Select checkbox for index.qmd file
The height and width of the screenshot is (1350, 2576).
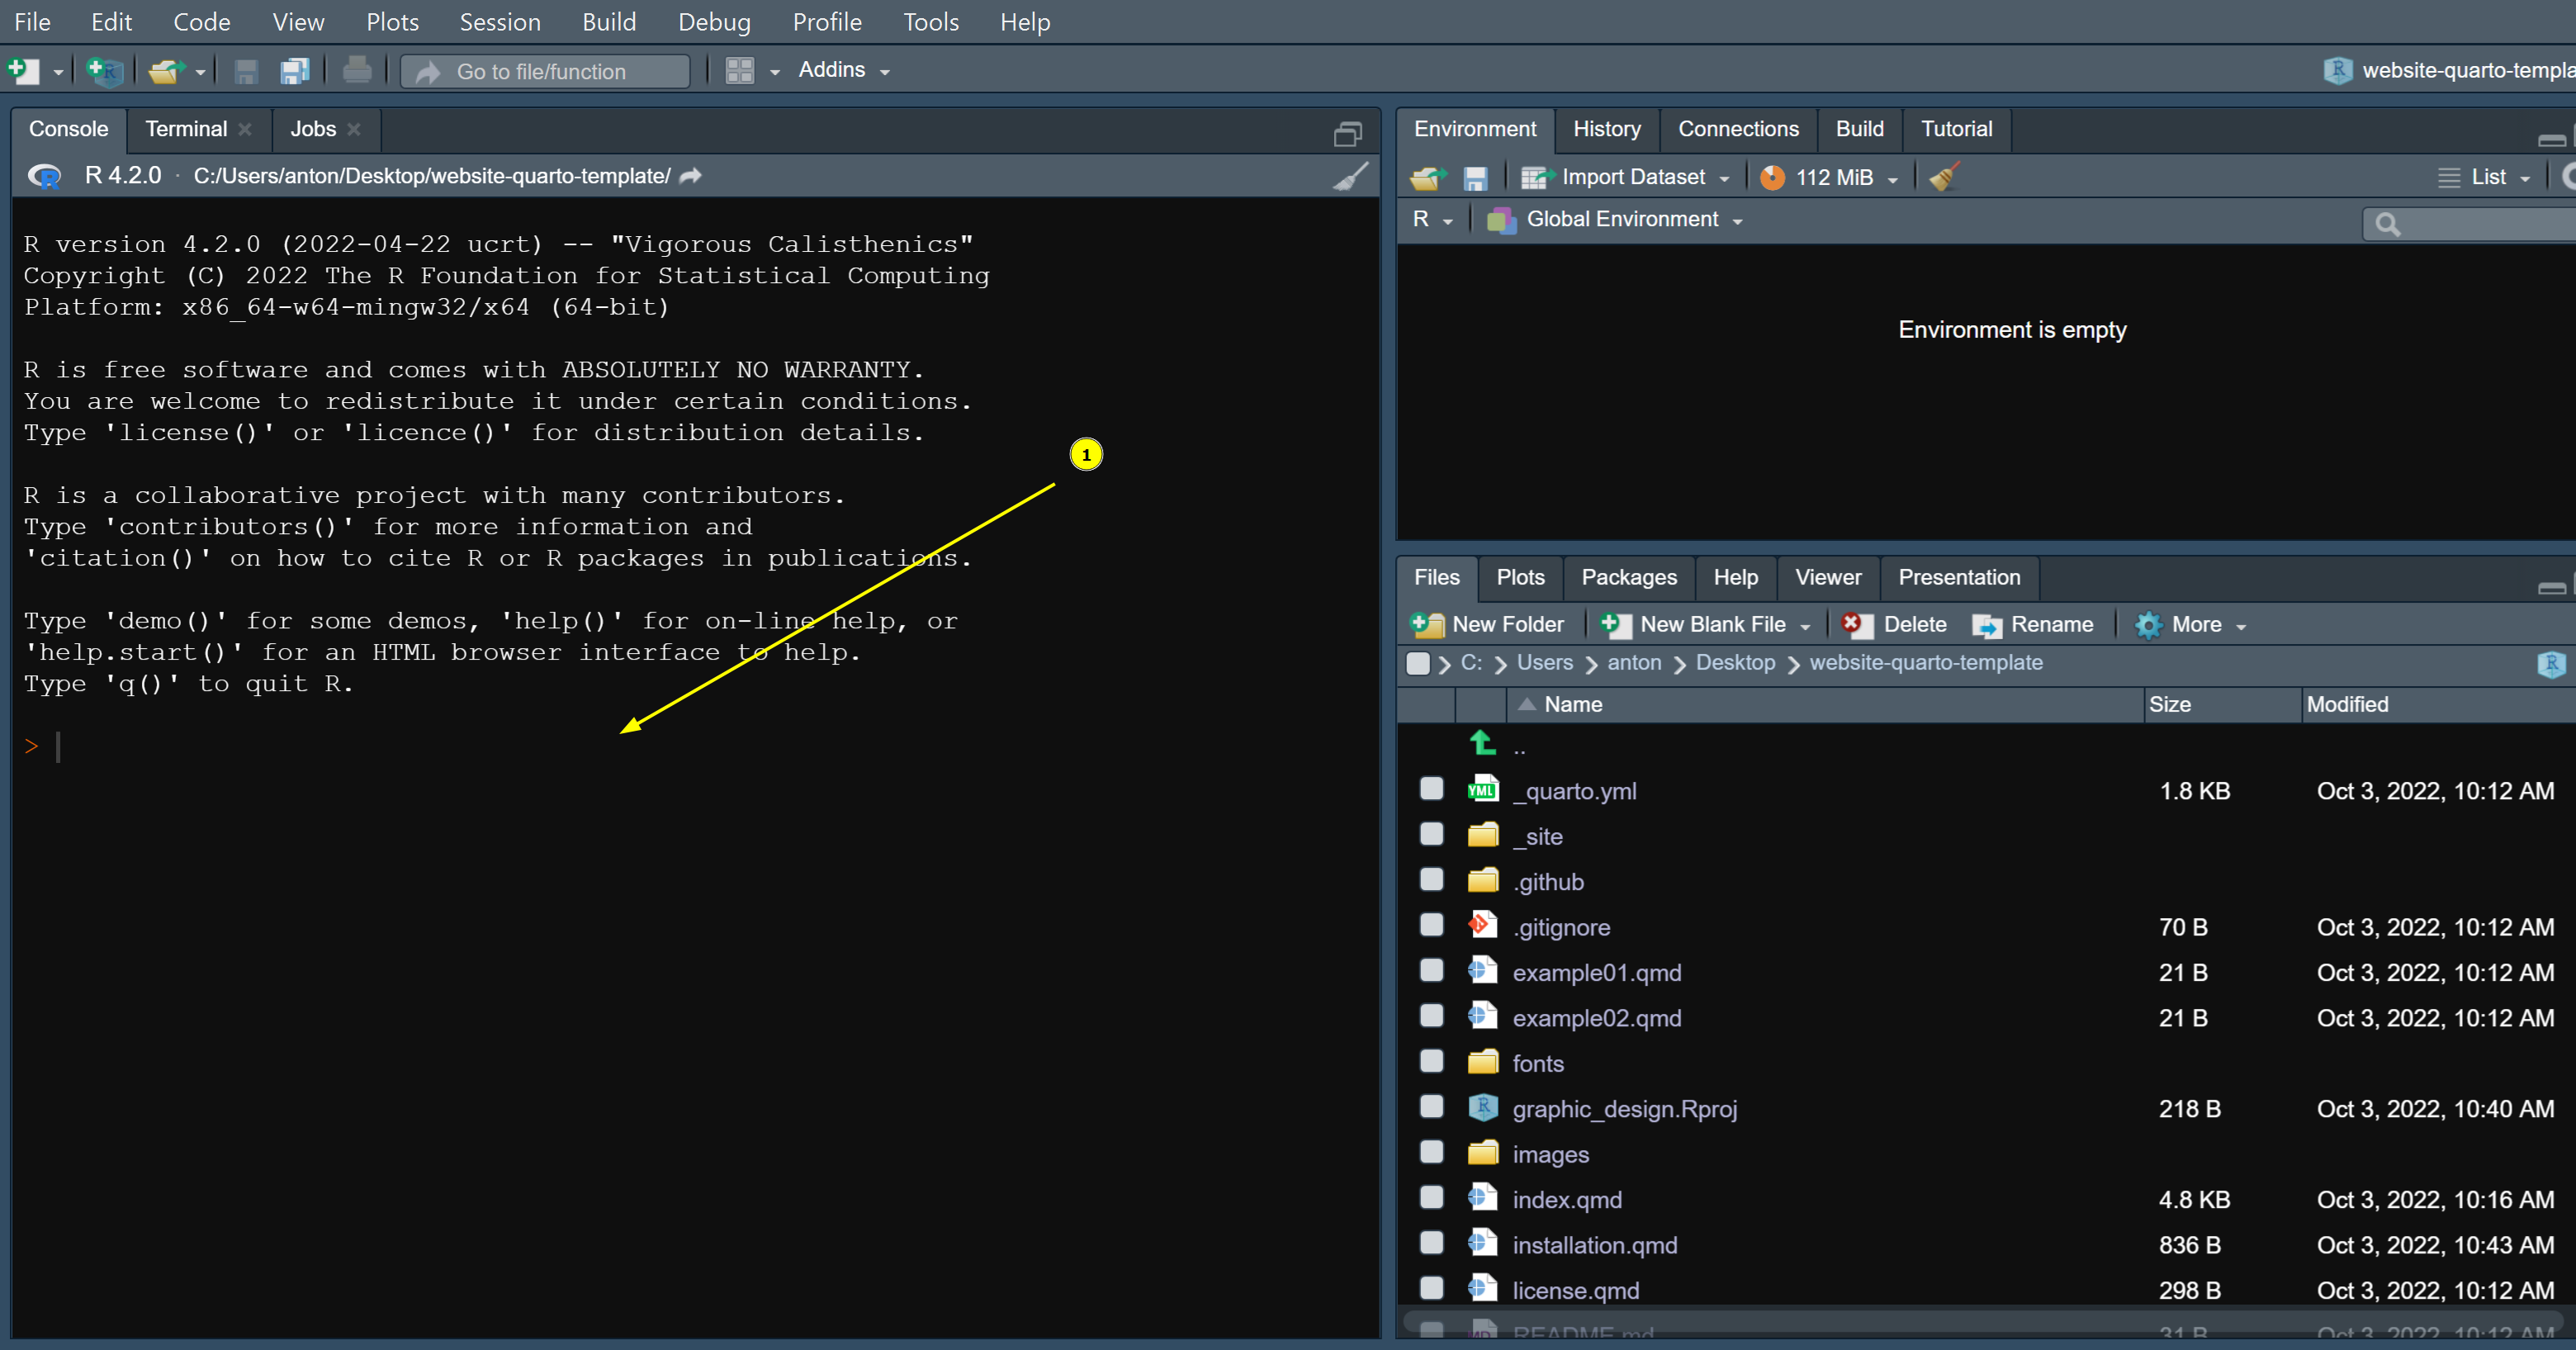coord(1431,1197)
